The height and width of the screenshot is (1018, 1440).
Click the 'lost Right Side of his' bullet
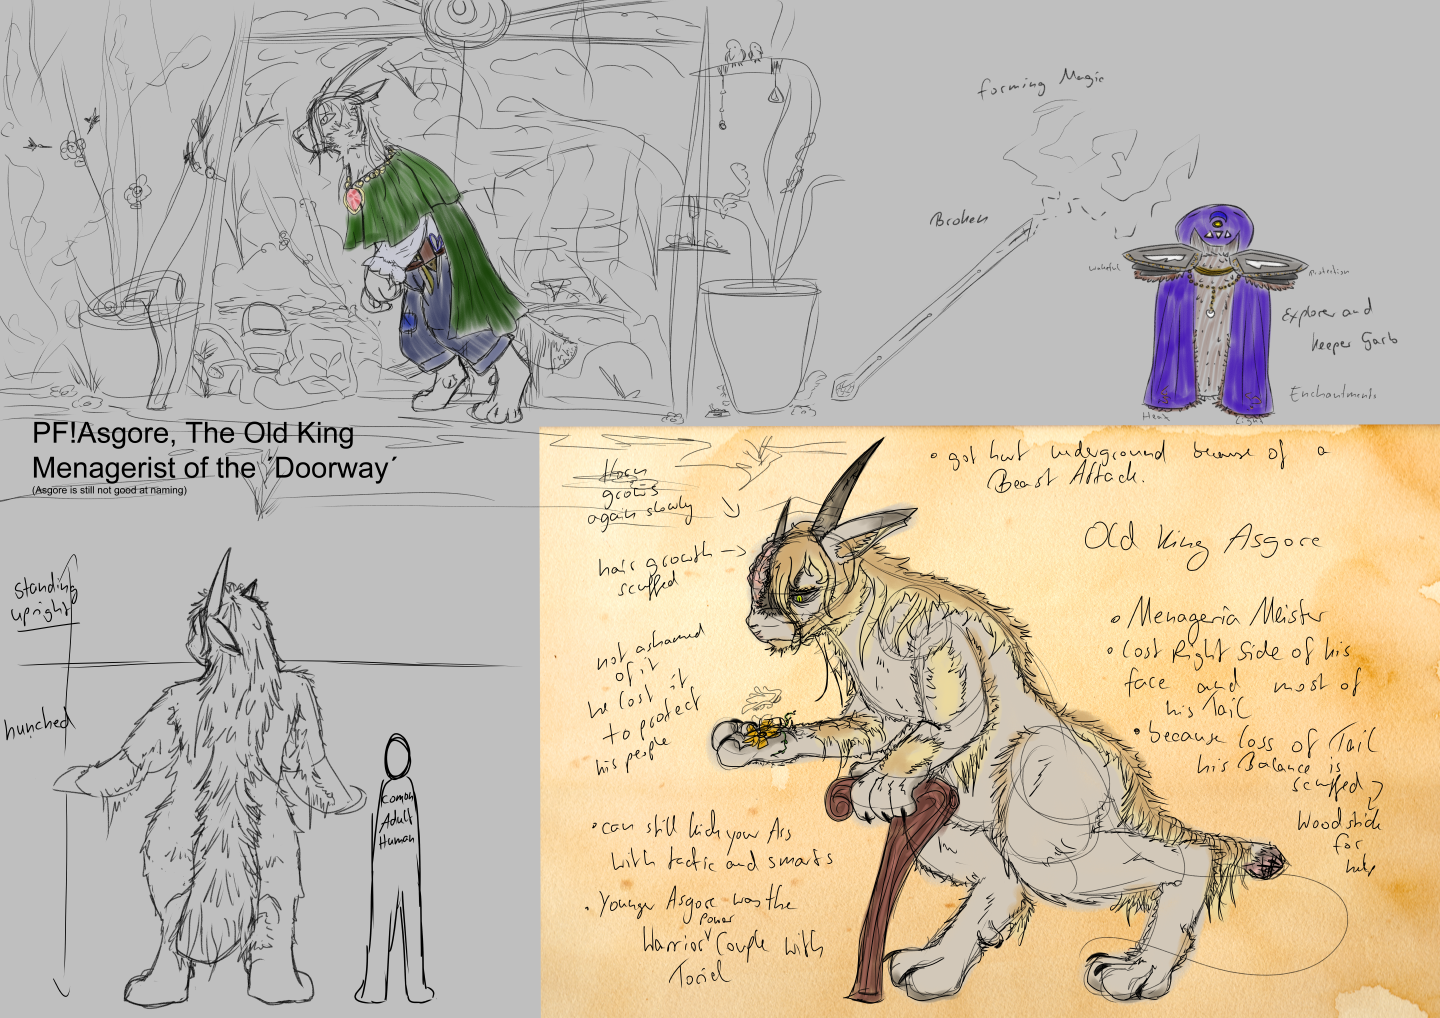pyautogui.click(x=1230, y=652)
